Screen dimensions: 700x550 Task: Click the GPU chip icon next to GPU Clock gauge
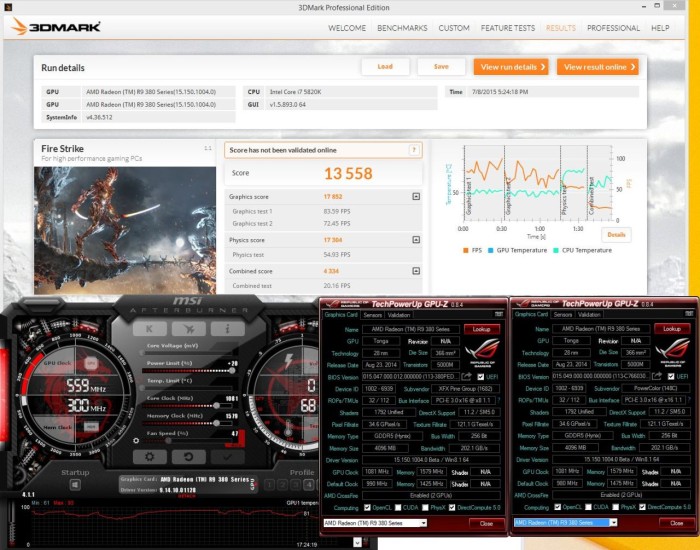tap(92, 363)
